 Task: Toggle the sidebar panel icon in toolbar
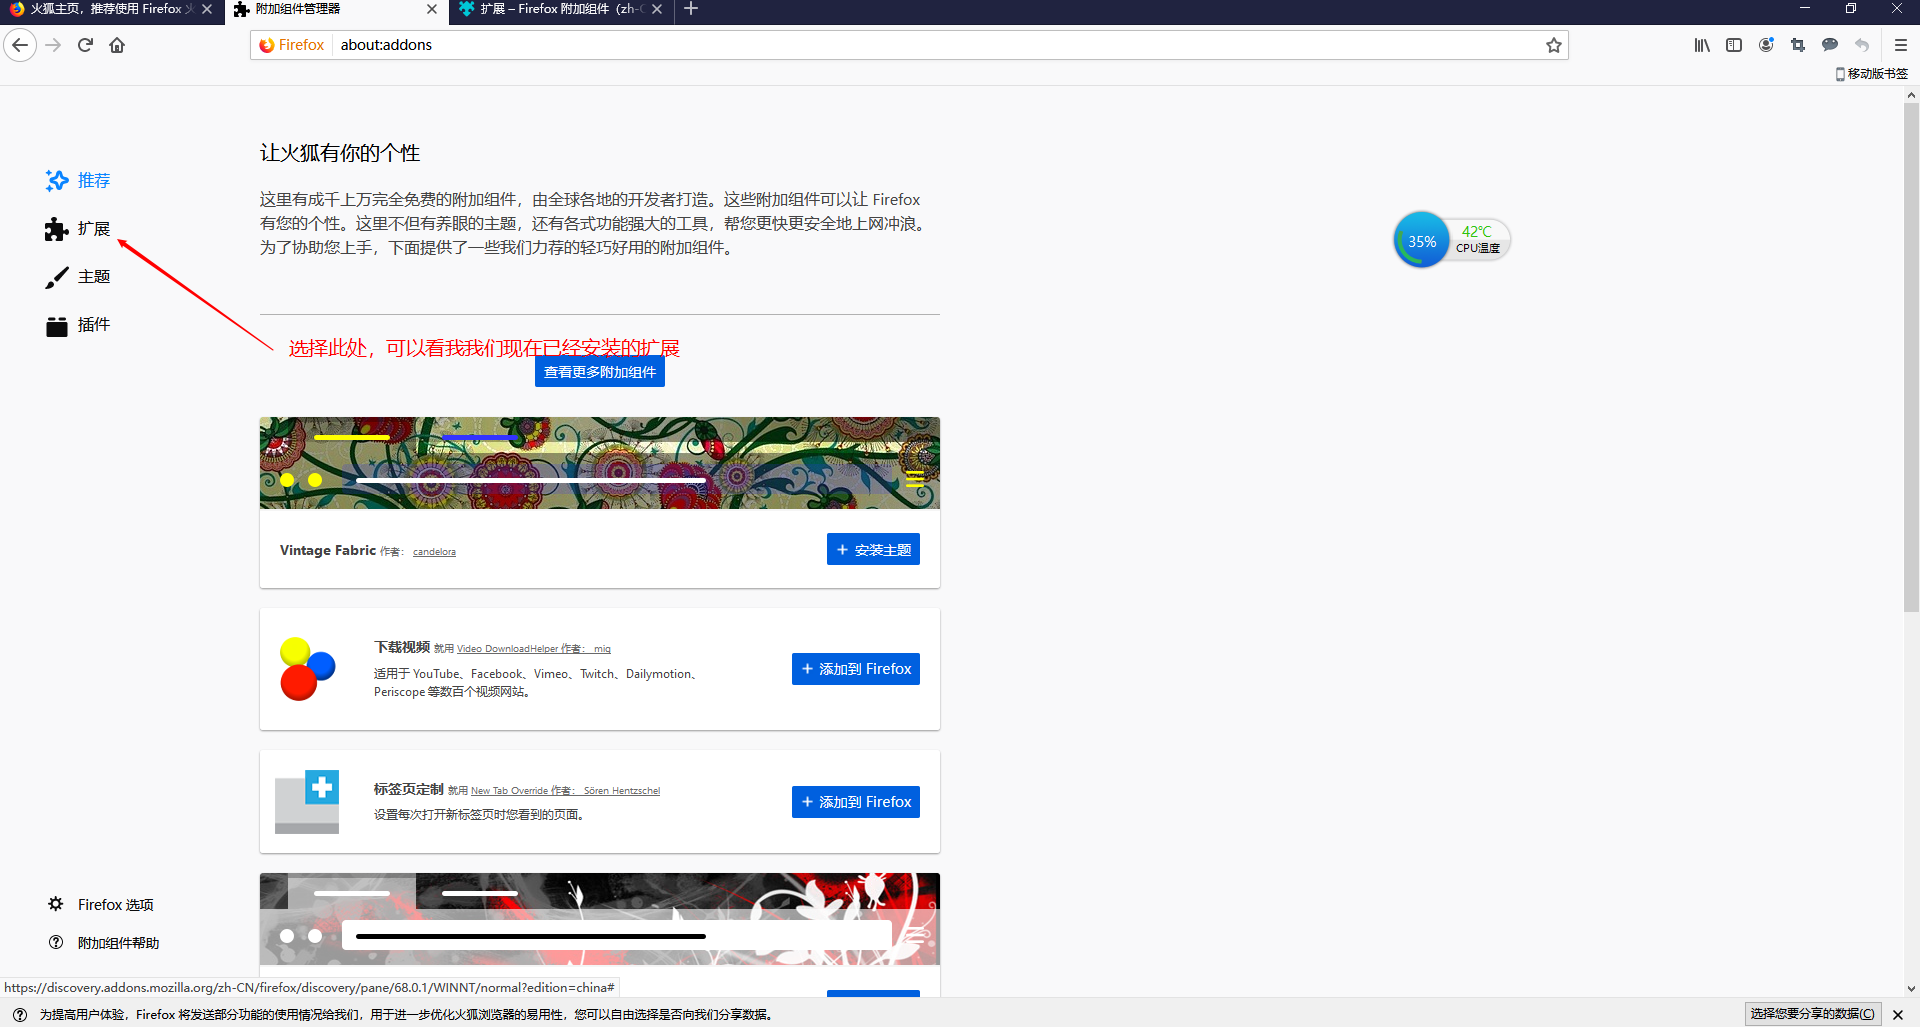click(x=1734, y=45)
